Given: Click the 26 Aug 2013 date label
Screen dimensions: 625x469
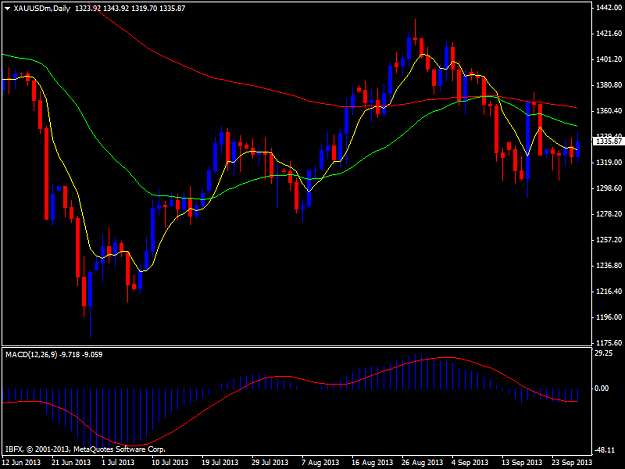Looking at the screenshot, I should [x=422, y=462].
